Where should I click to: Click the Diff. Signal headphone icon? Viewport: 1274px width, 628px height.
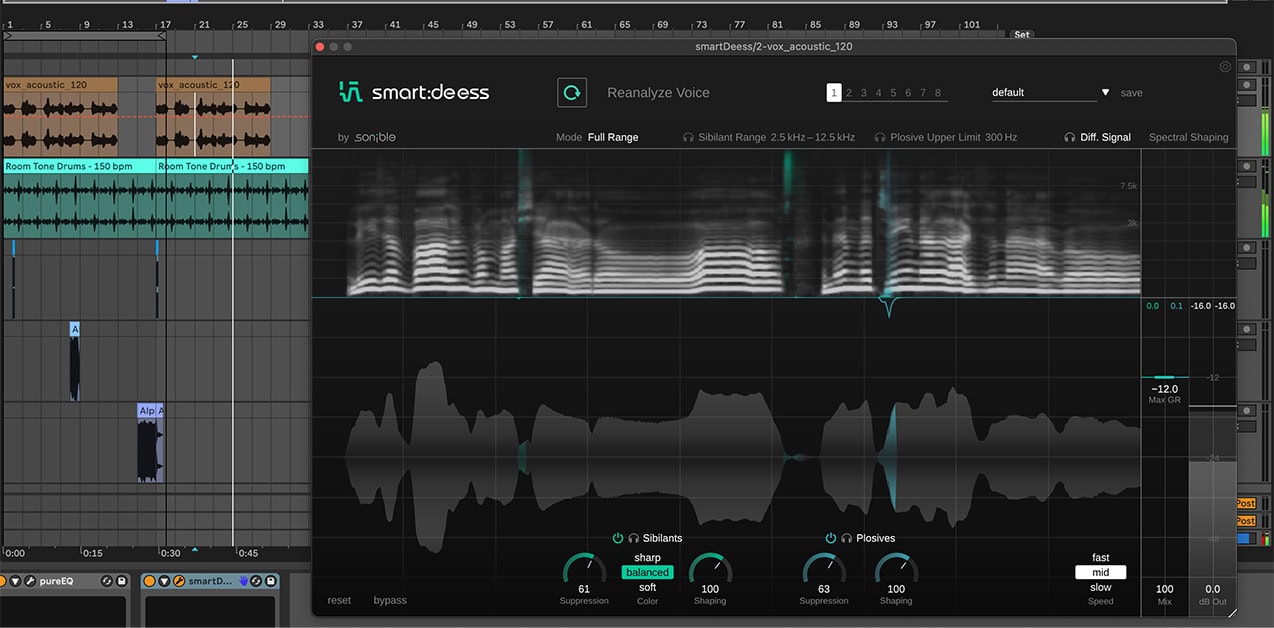coord(1069,137)
